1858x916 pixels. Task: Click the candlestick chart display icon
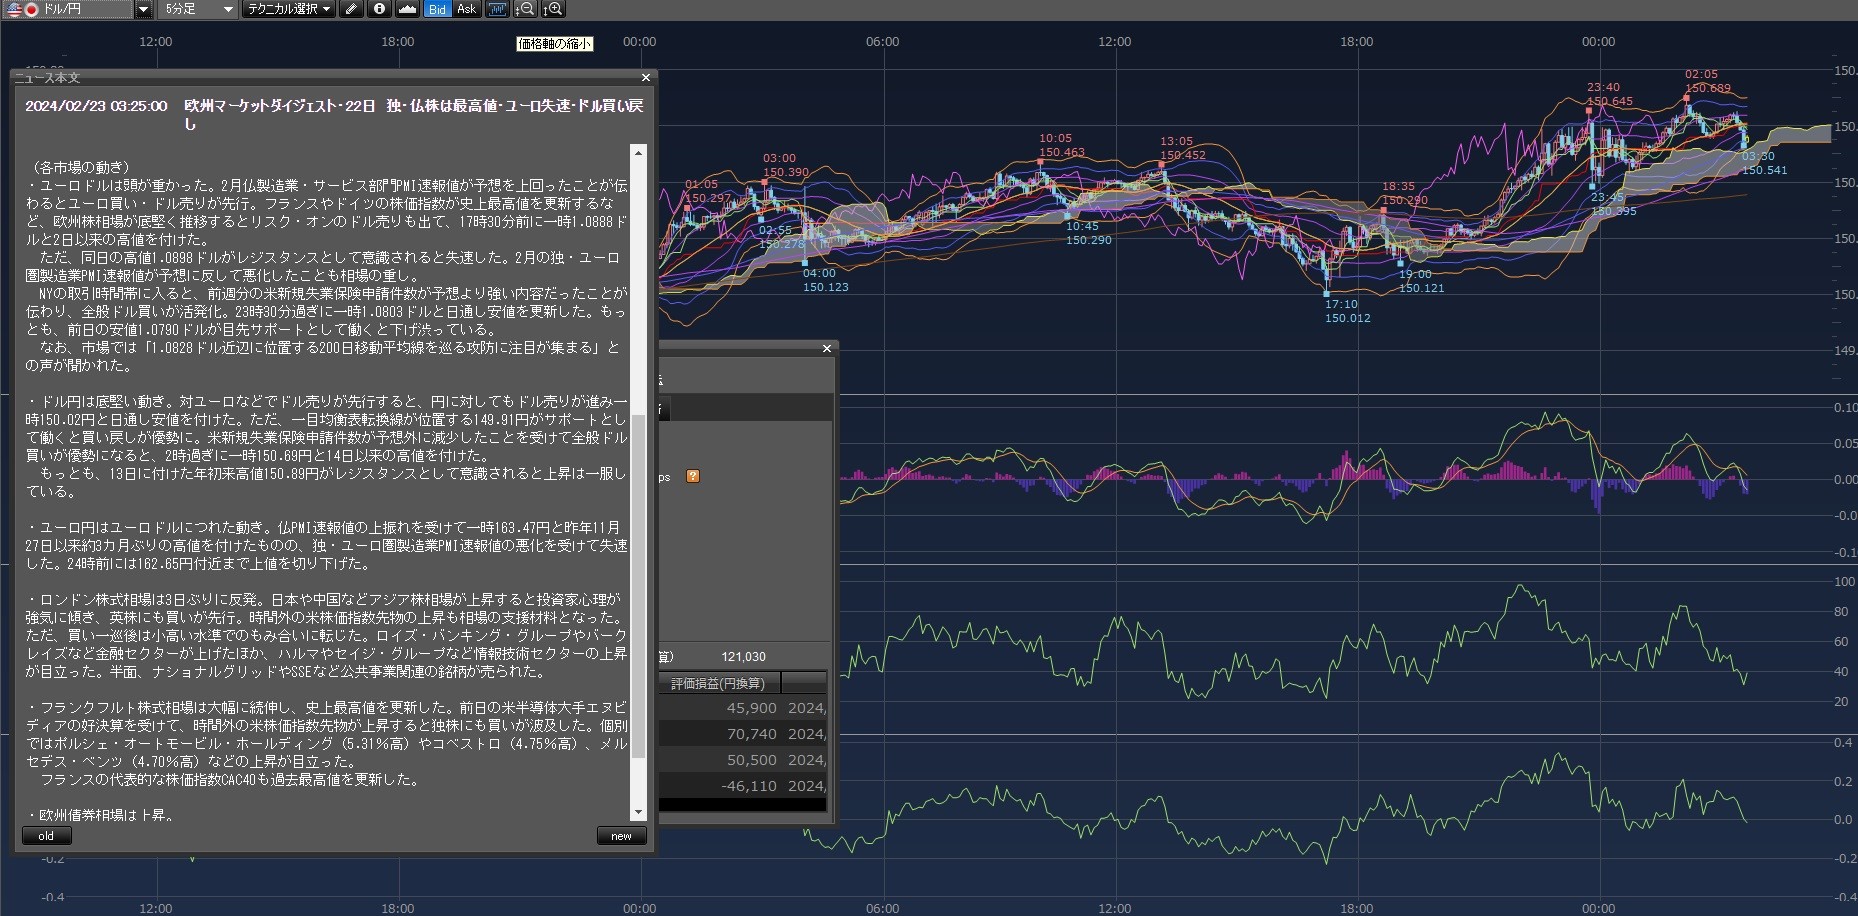pos(497,9)
